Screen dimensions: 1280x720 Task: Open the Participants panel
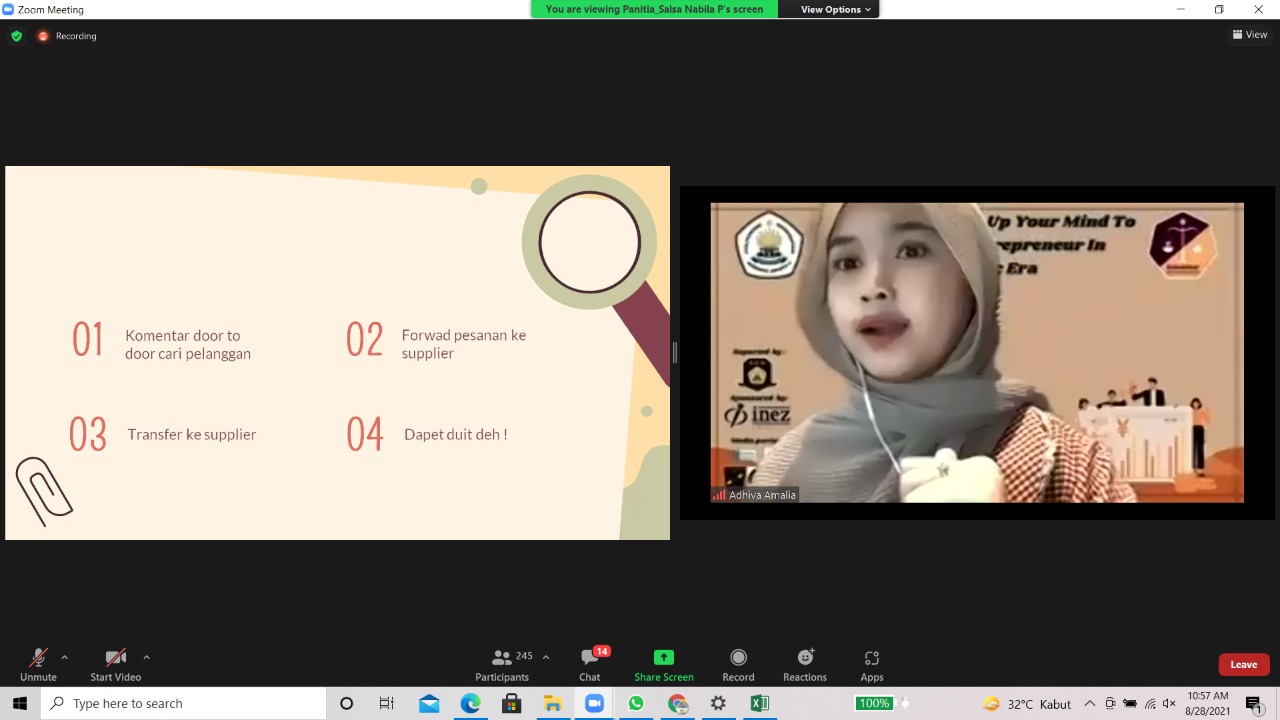tap(502, 665)
